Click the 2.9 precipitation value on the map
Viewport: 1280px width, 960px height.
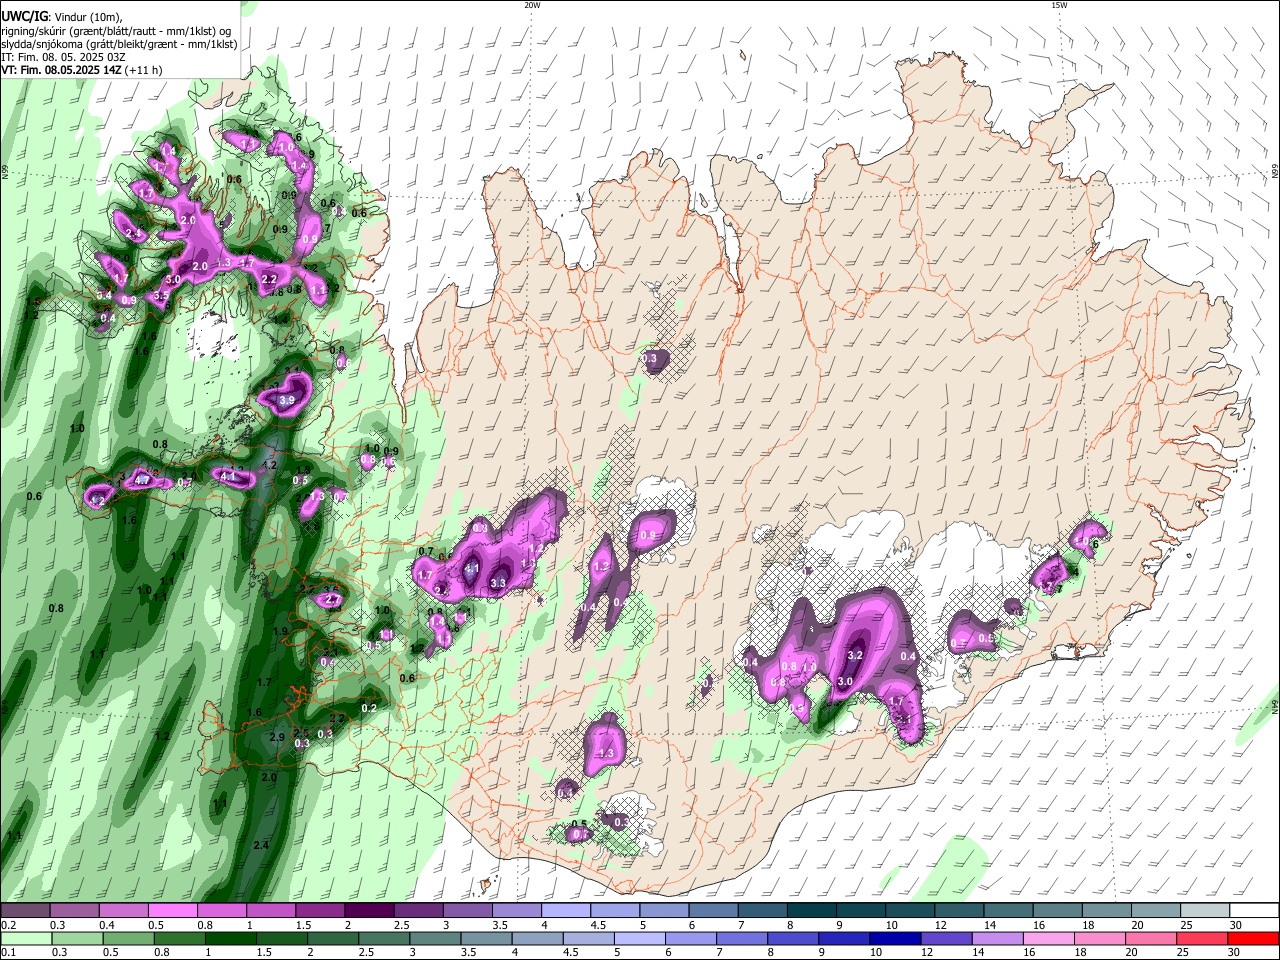(x=278, y=737)
